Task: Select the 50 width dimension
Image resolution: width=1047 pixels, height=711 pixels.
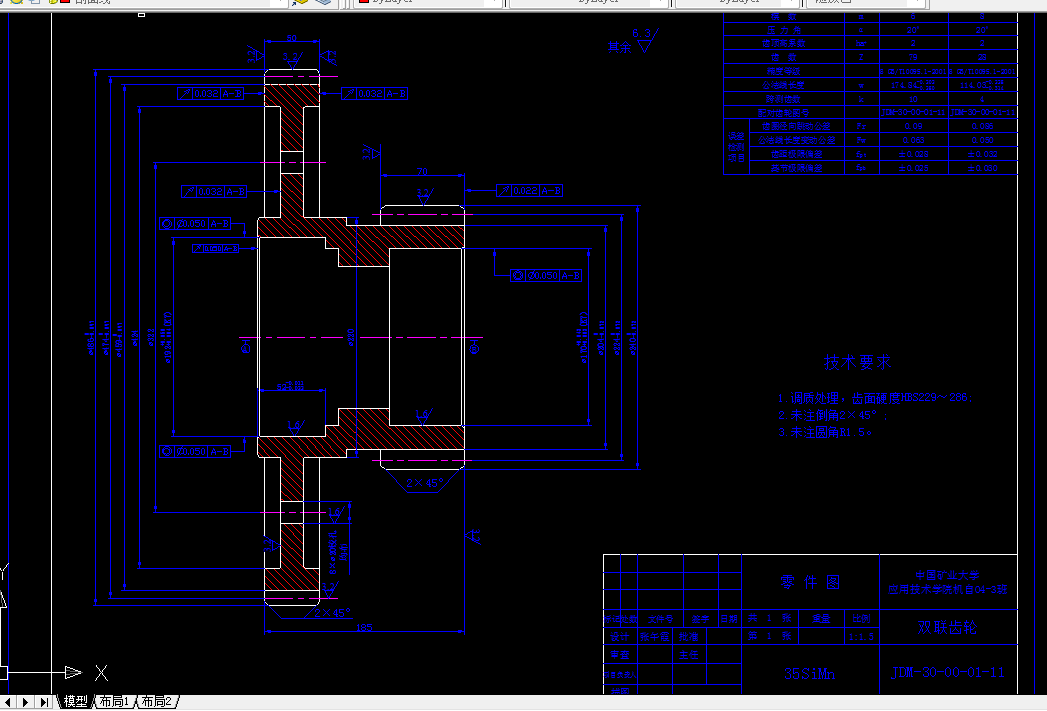Action: [292, 38]
